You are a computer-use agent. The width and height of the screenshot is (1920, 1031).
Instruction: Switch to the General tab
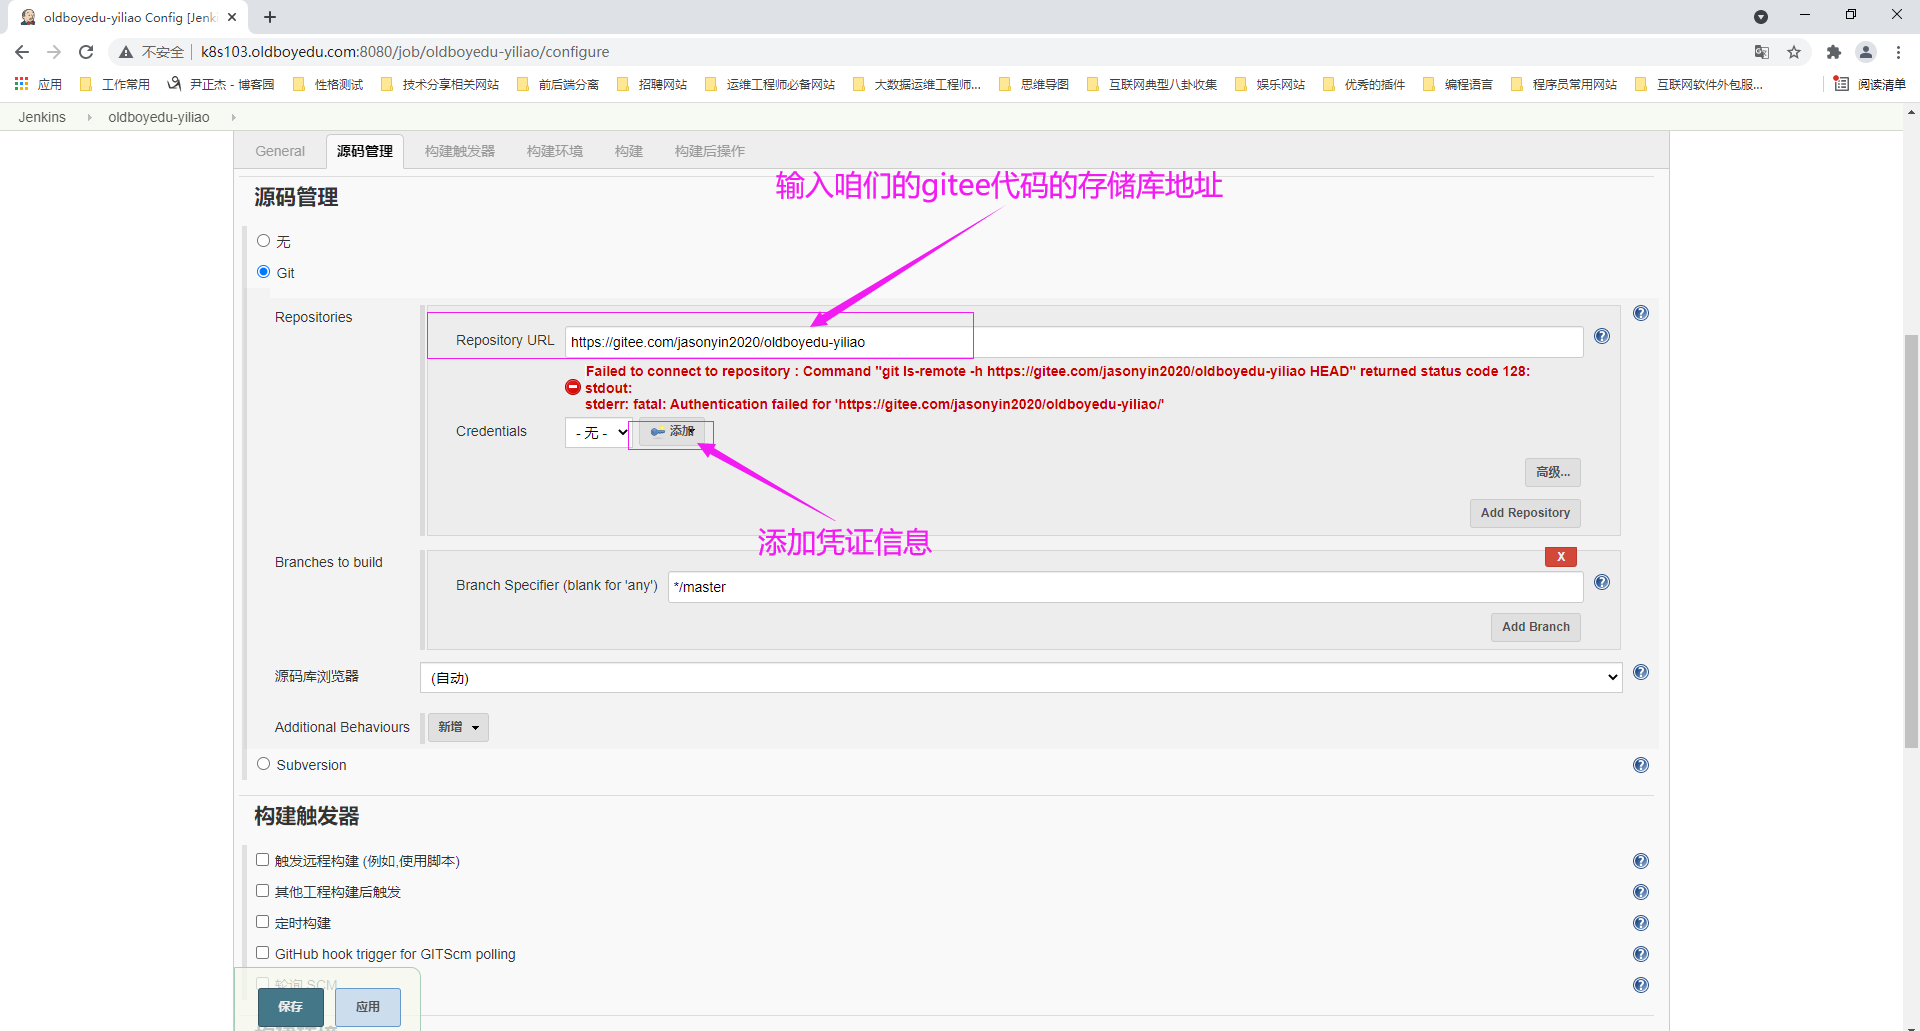pyautogui.click(x=280, y=151)
